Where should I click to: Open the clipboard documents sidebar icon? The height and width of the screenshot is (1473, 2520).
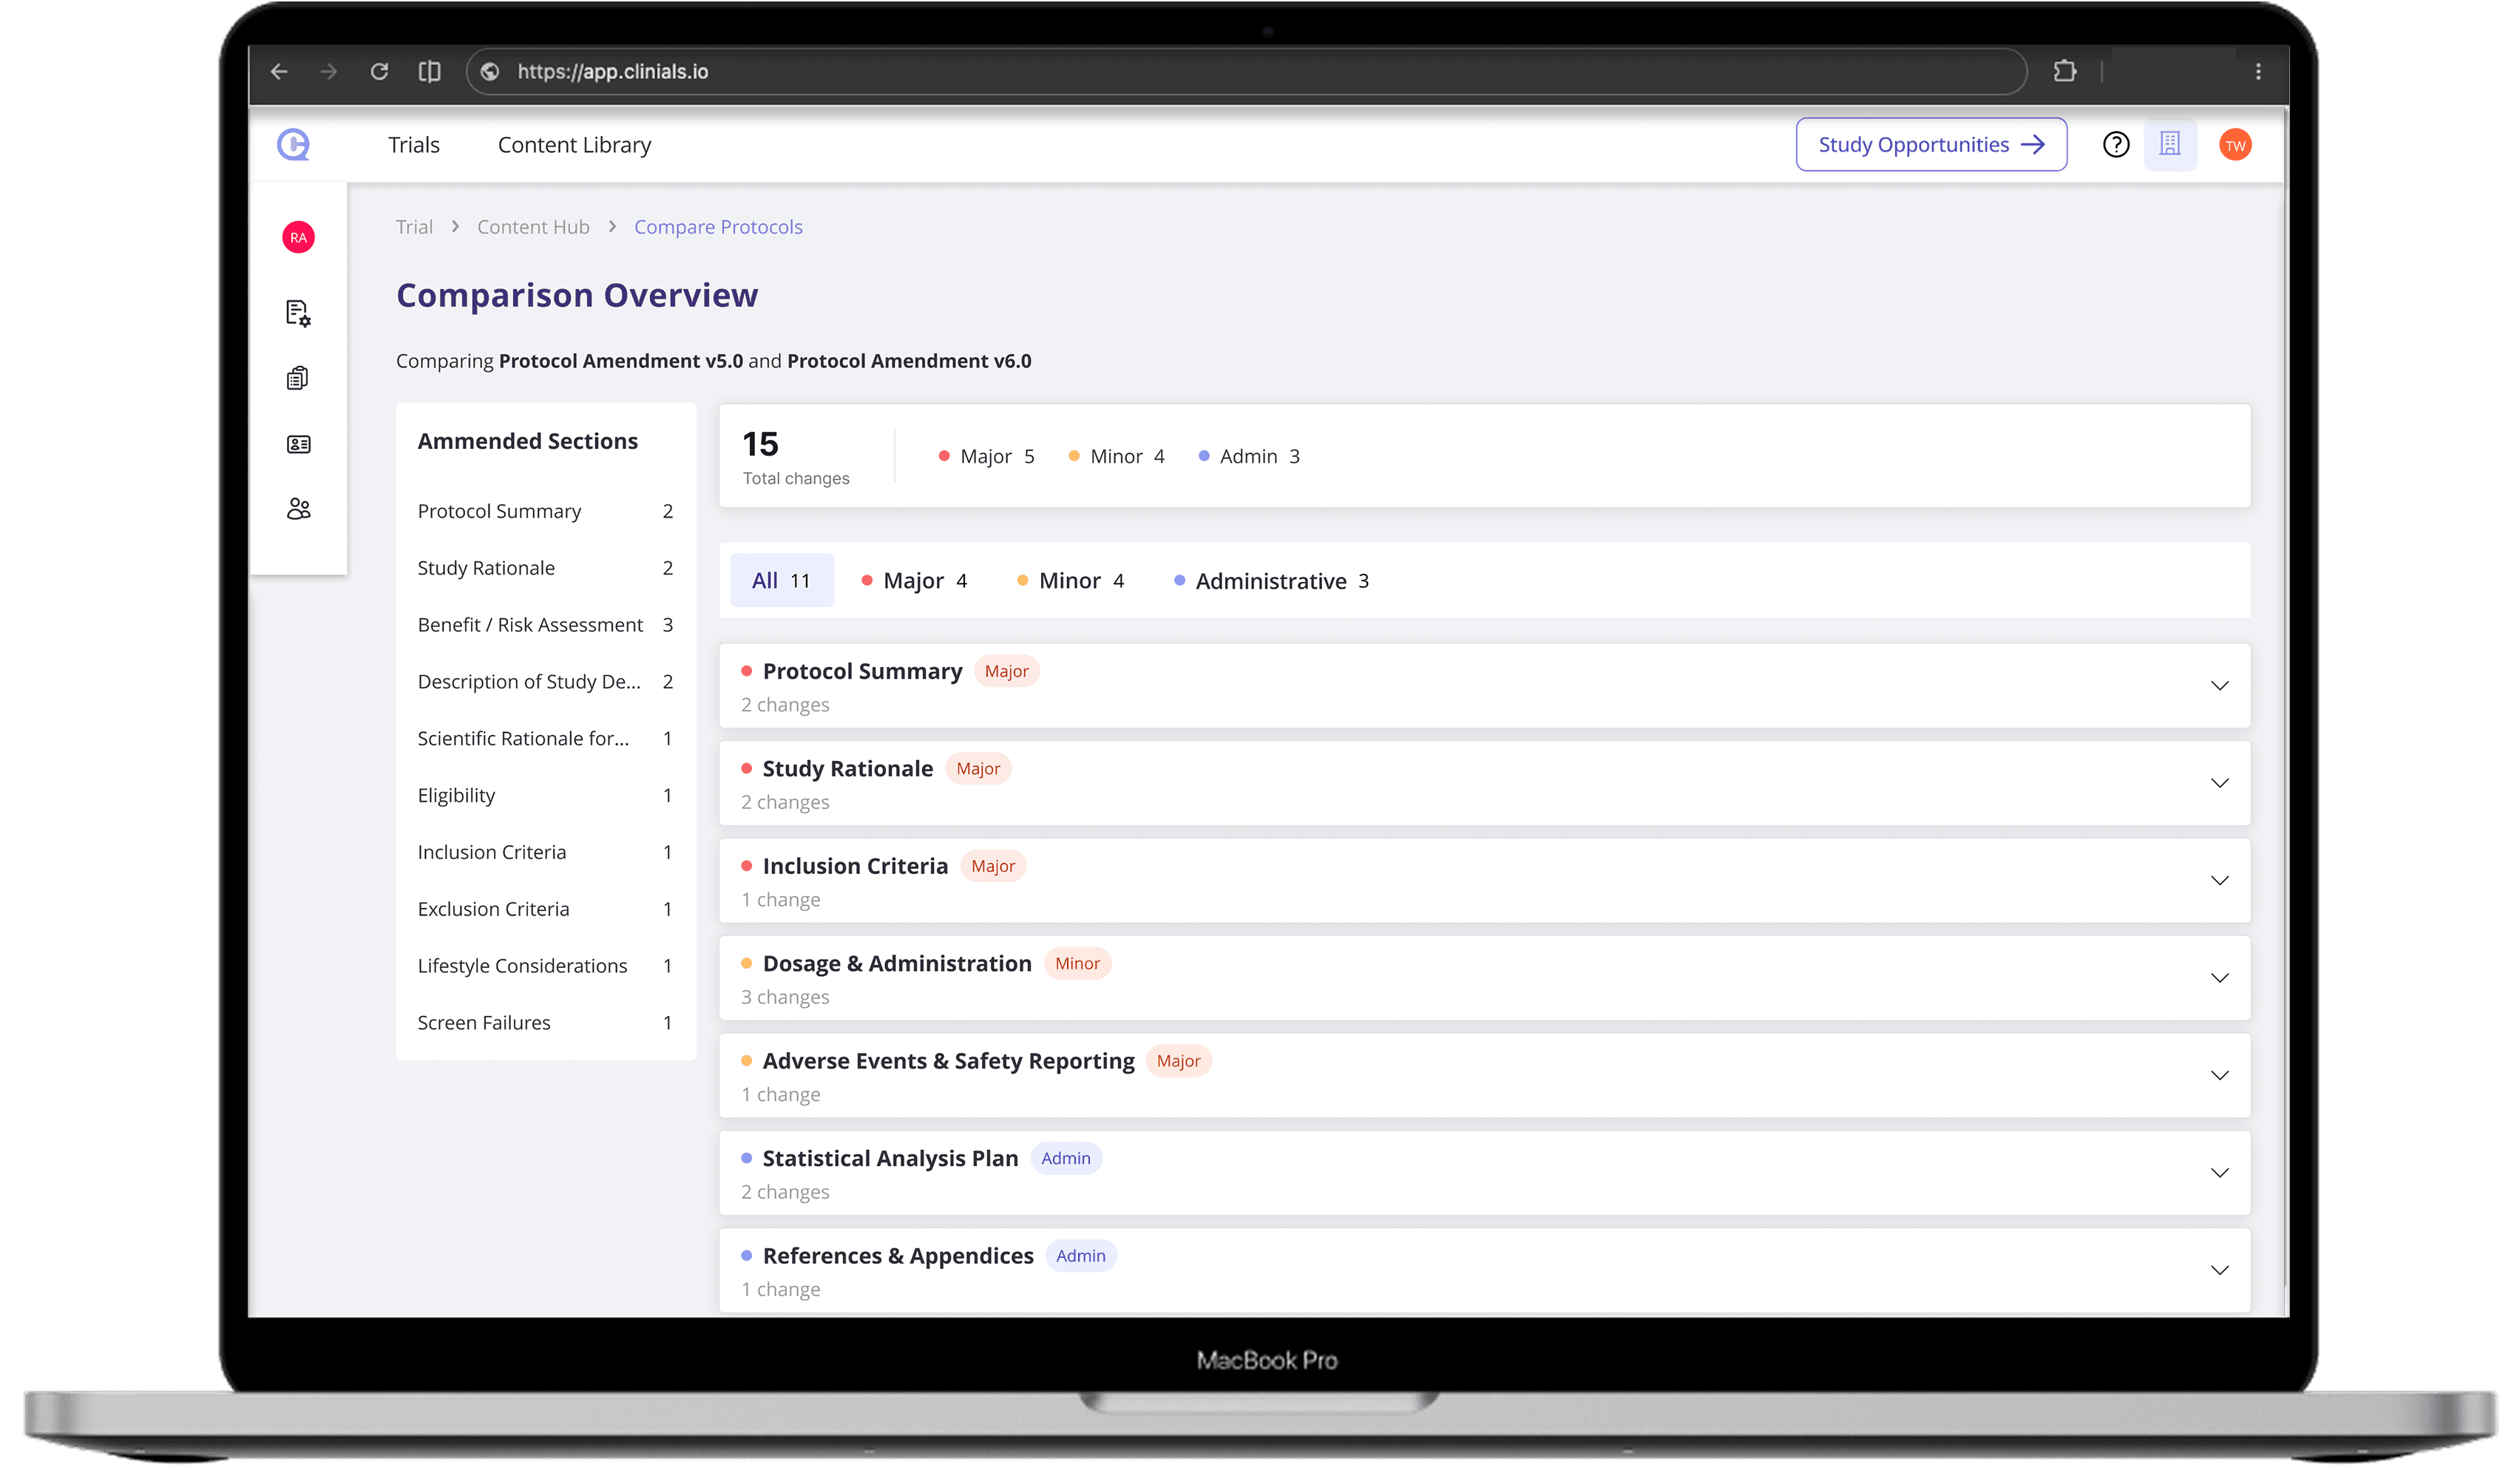[x=298, y=378]
